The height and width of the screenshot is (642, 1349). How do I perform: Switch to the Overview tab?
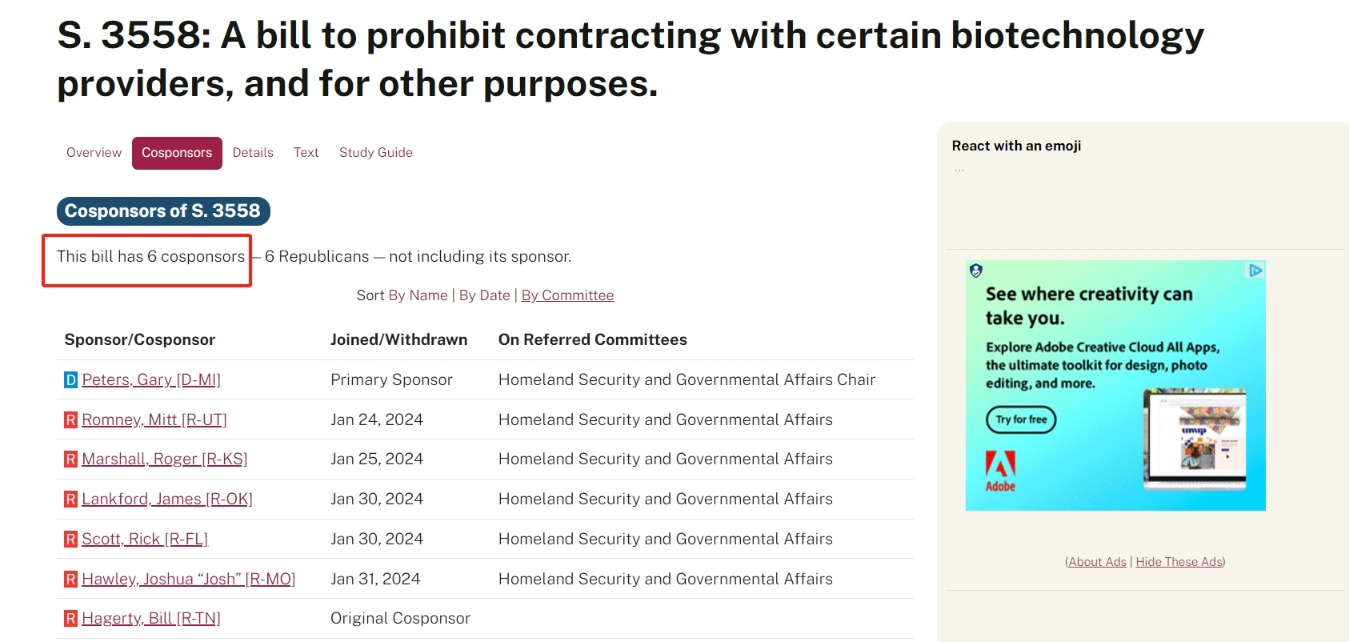pyautogui.click(x=94, y=153)
